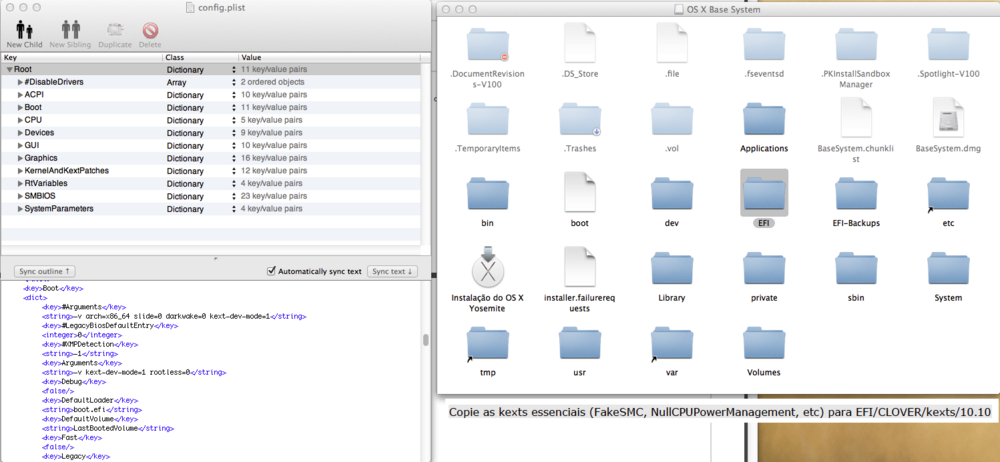The image size is (1000, 462).
Task: Open the private folder
Action: 764,268
